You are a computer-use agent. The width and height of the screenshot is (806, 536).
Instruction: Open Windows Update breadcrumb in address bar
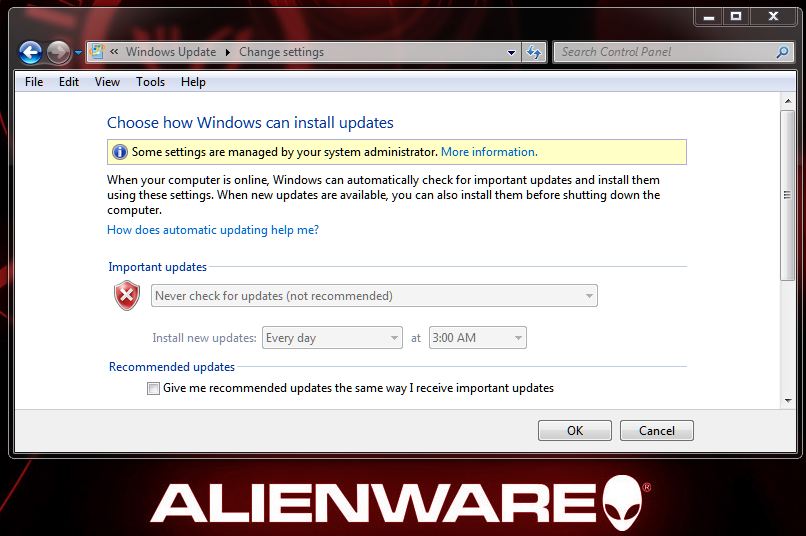click(x=171, y=52)
